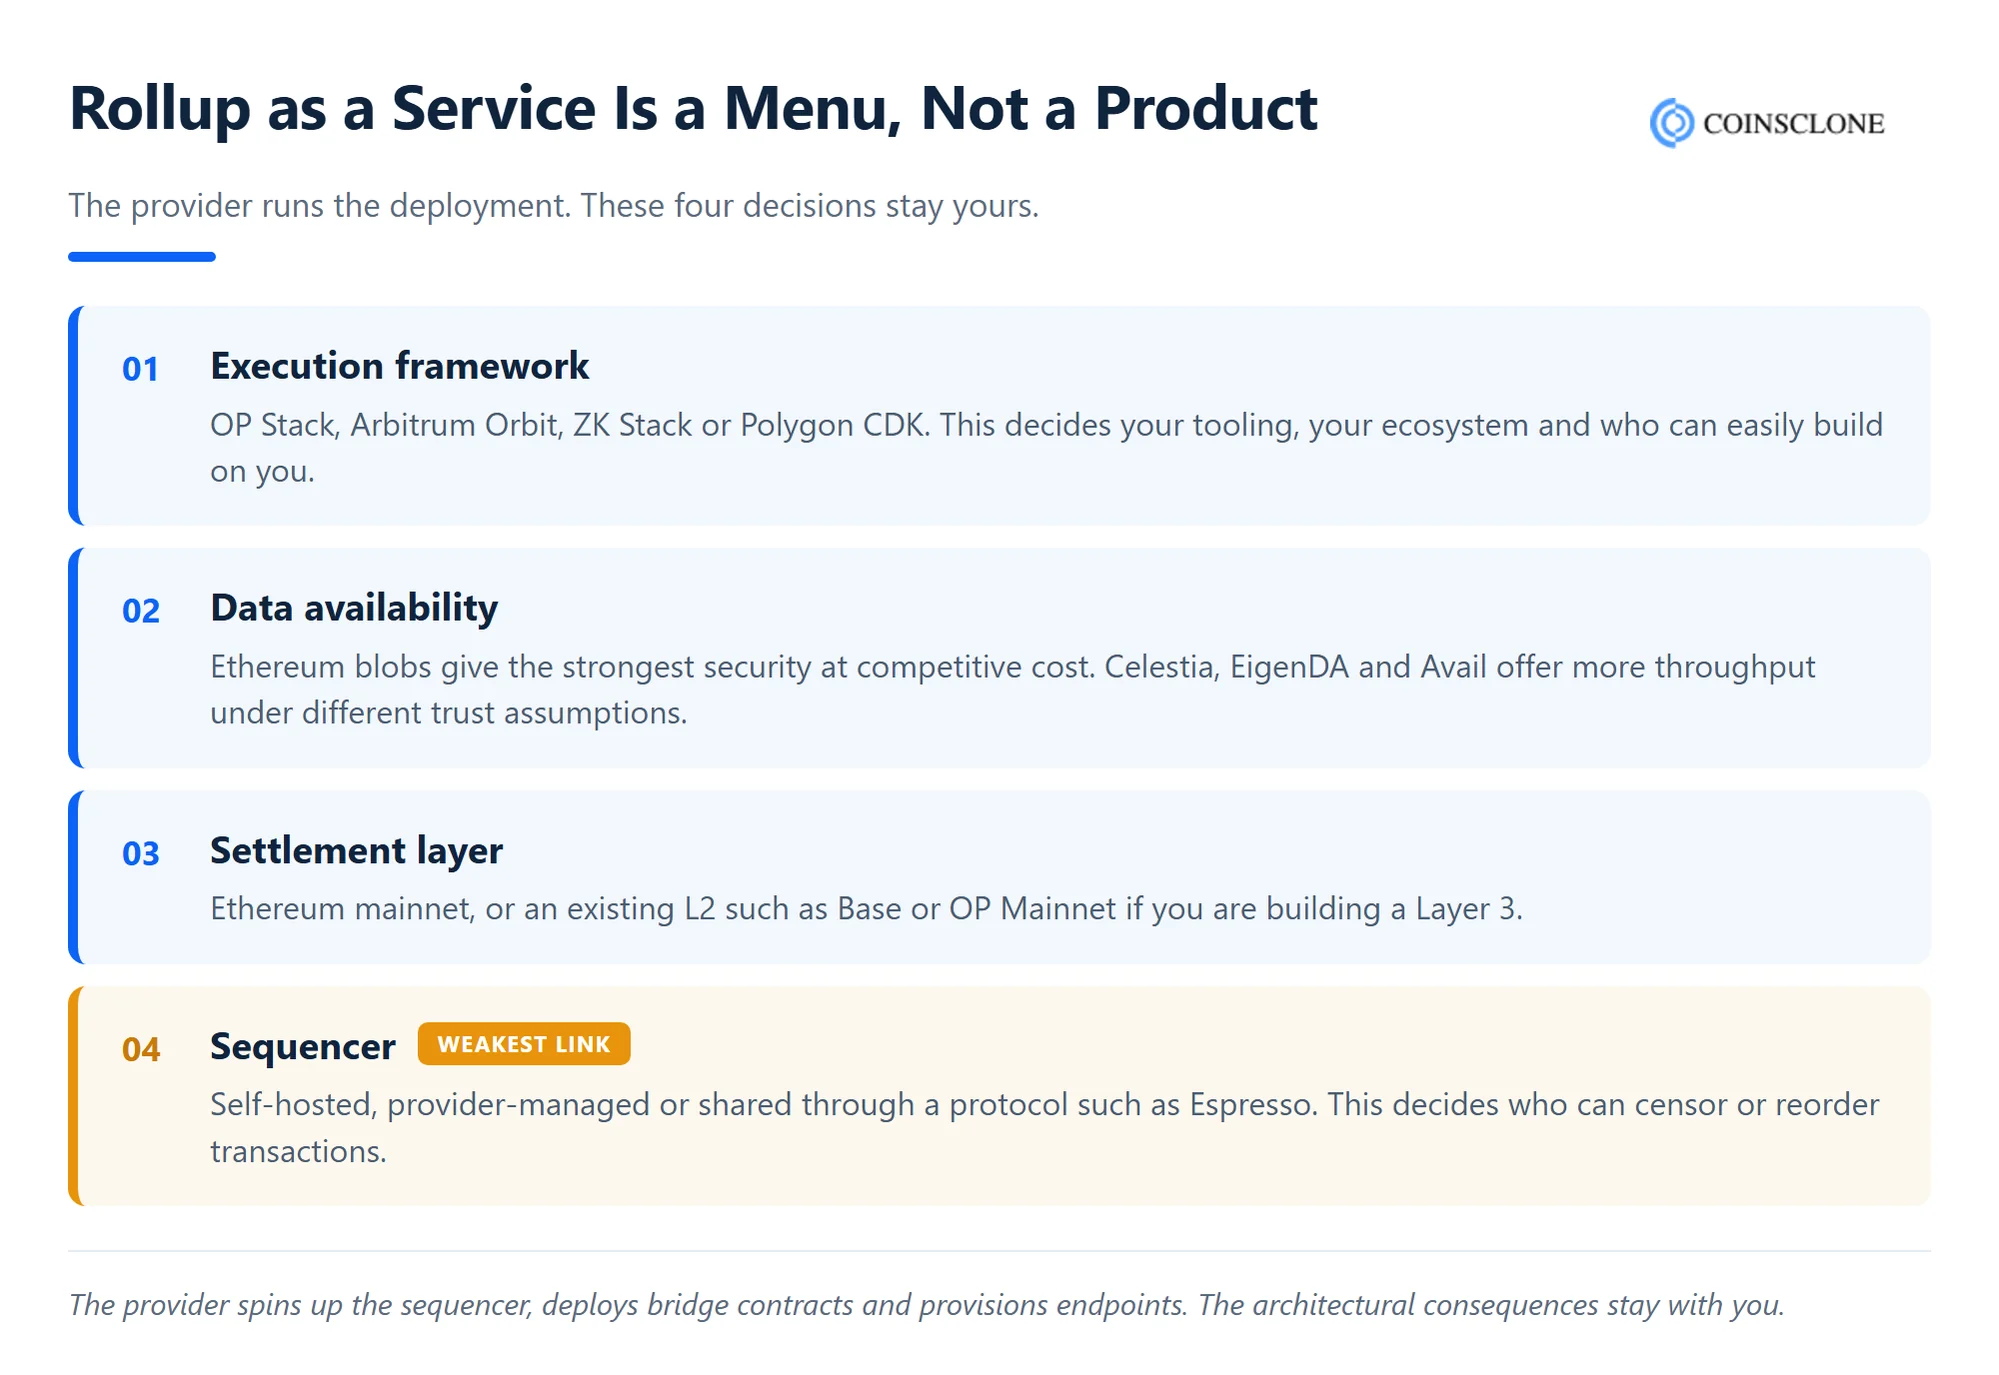
Task: Click the number 03 label
Action: pos(141,853)
